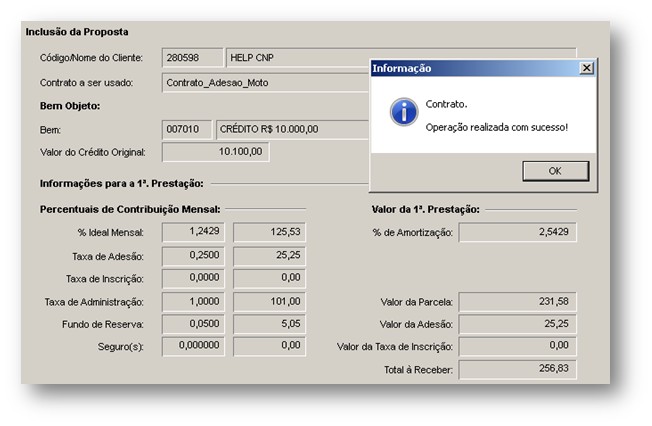Click Taxa de Administração amount 101,00
The width and height of the screenshot is (652, 426).
(x=269, y=302)
